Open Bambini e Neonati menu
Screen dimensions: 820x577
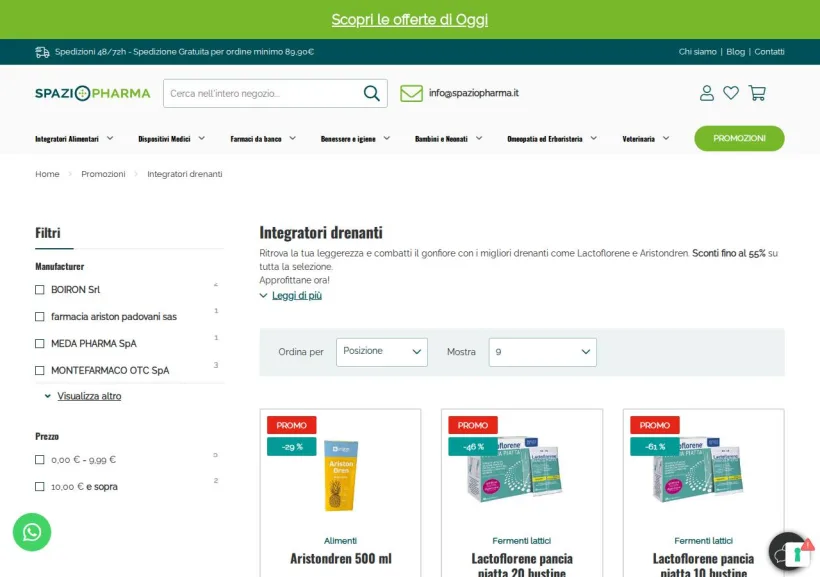tap(441, 139)
